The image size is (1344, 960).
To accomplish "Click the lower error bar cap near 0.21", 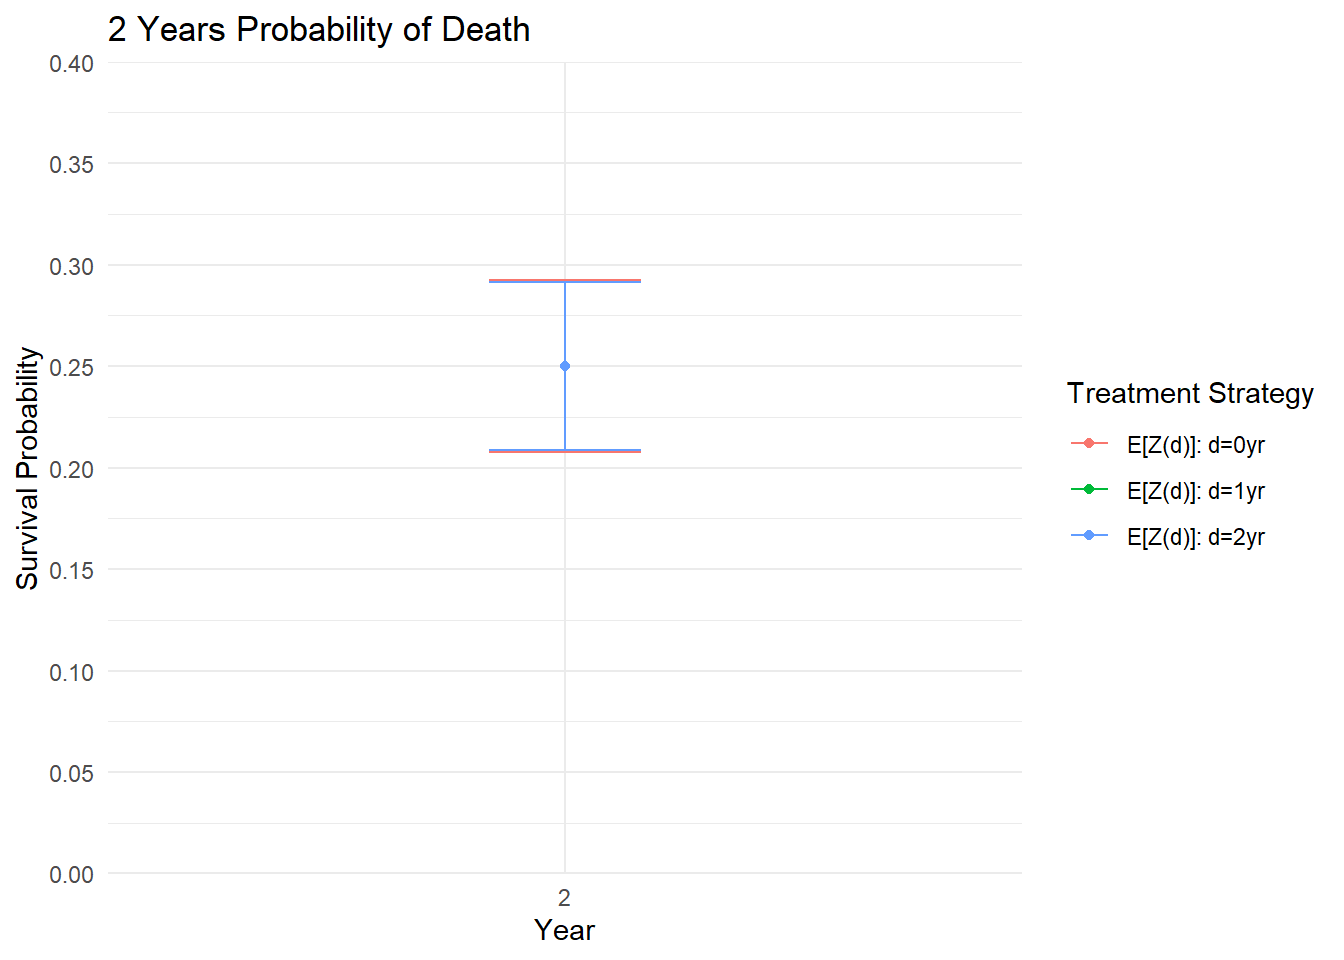I will click(x=565, y=451).
